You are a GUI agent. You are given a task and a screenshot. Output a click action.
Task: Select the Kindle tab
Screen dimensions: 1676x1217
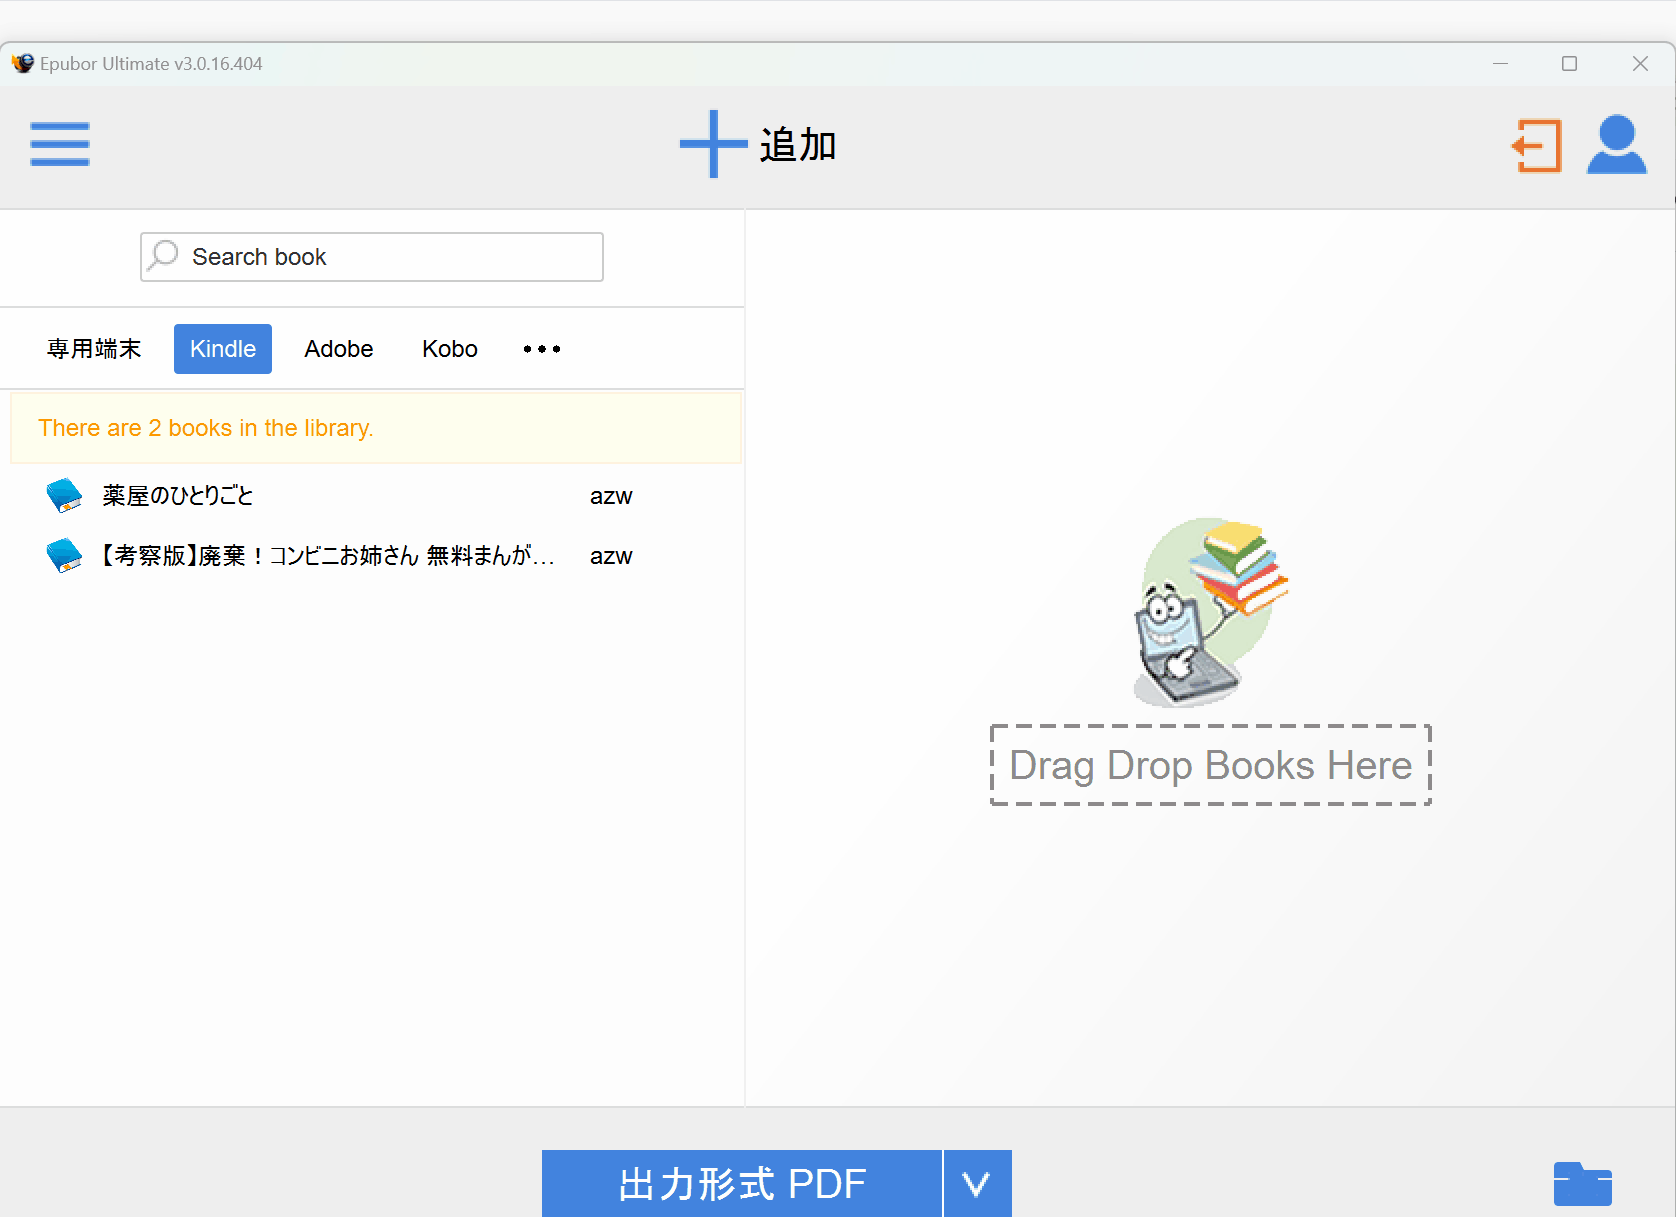[223, 349]
